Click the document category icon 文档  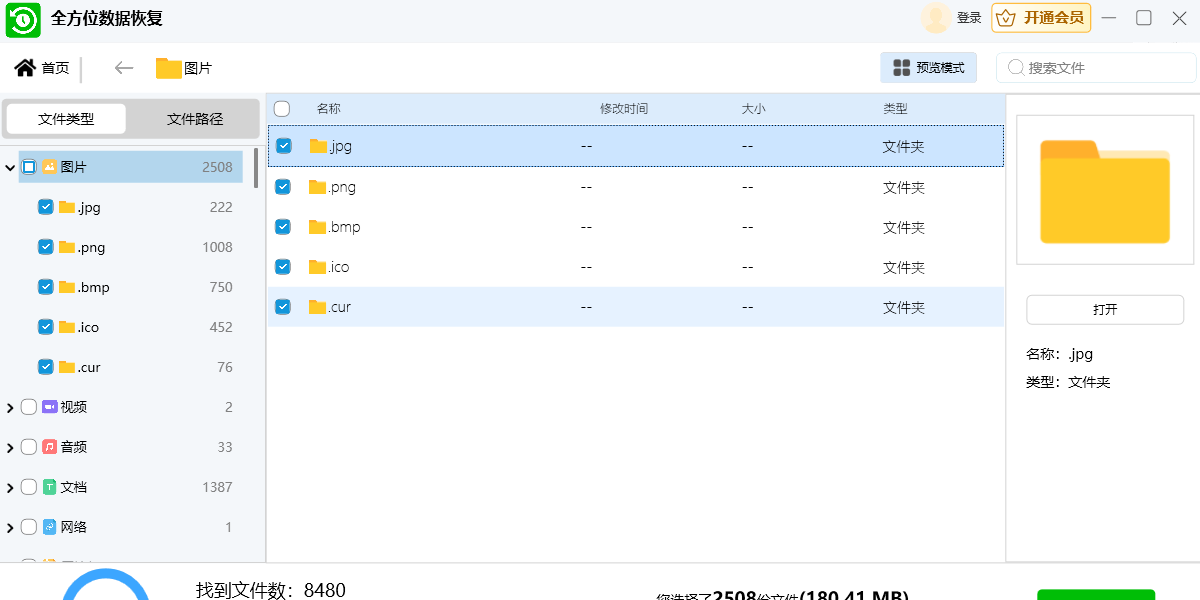49,487
